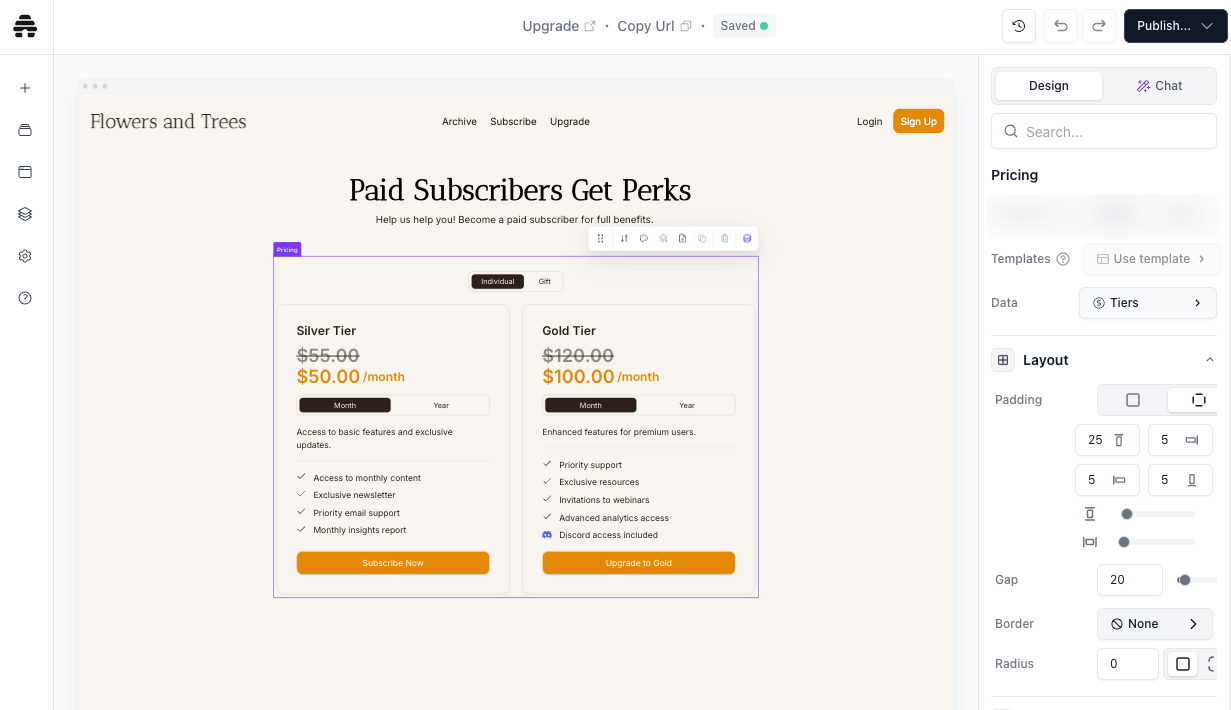Click the move up/down arrows toolbar icon

point(624,239)
